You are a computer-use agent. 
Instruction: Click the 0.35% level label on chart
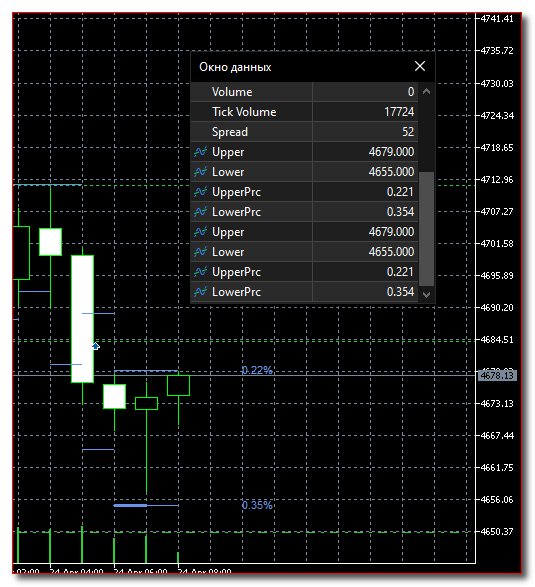pos(257,505)
